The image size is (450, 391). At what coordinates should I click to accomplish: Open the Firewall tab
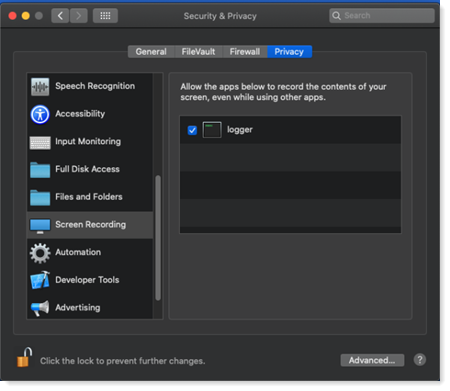click(245, 52)
